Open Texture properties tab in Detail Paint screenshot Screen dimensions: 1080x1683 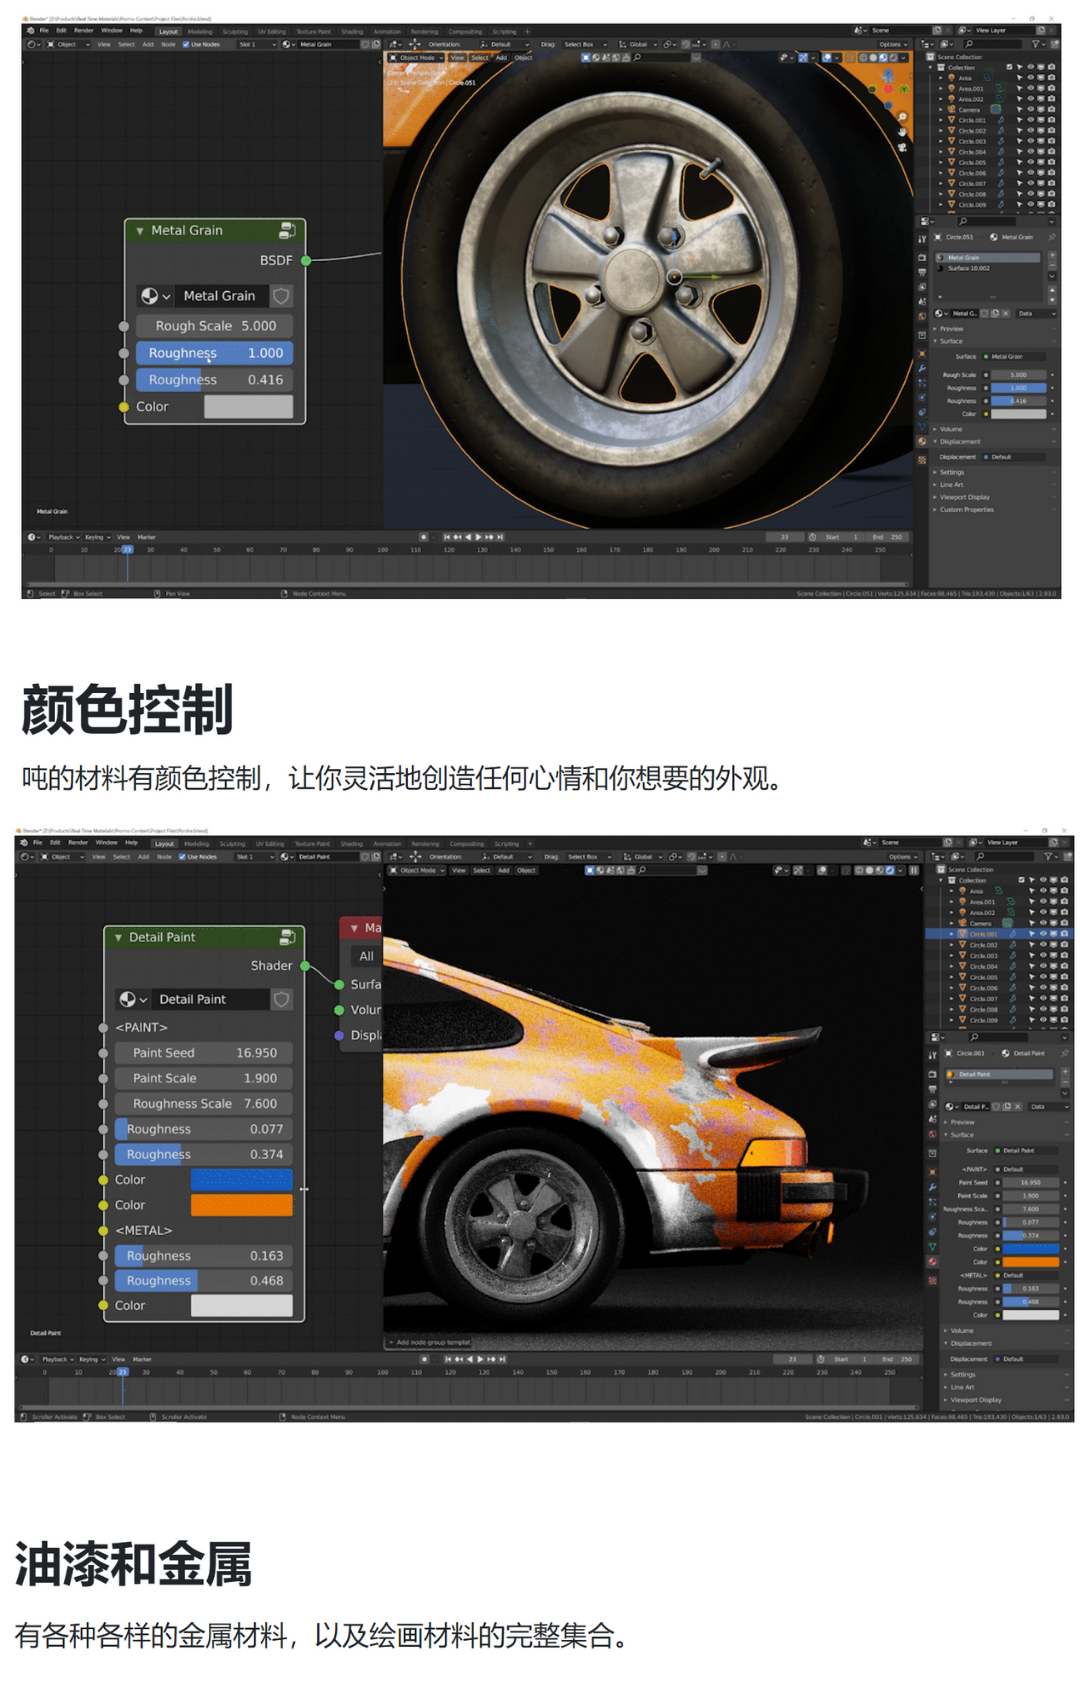(x=932, y=1280)
